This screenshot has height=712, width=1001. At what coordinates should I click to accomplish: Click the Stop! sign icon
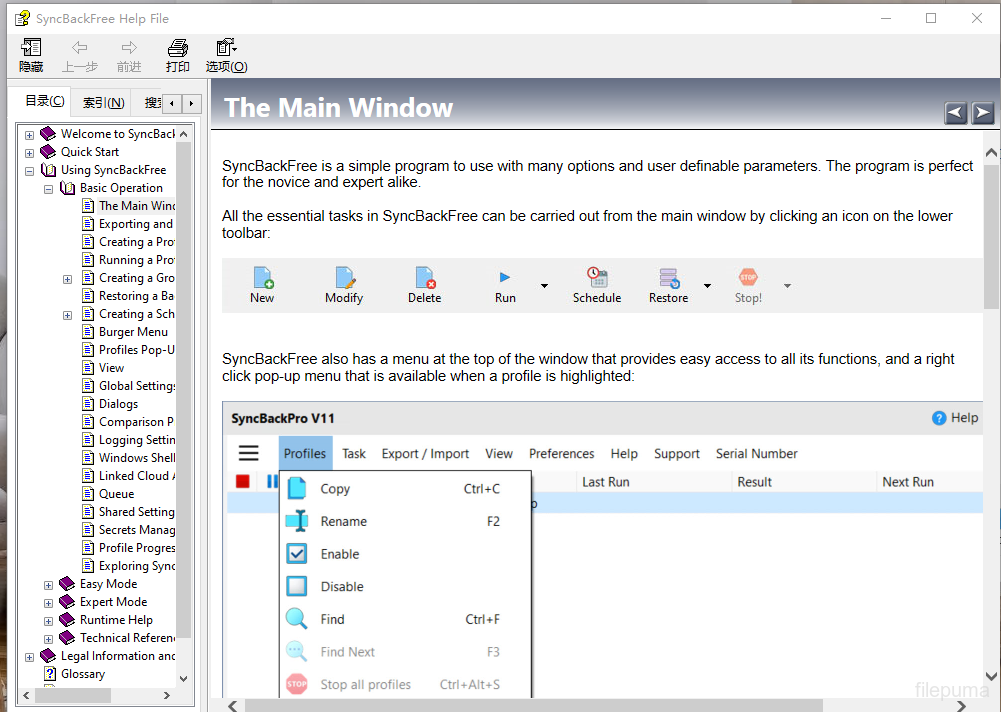(x=748, y=277)
